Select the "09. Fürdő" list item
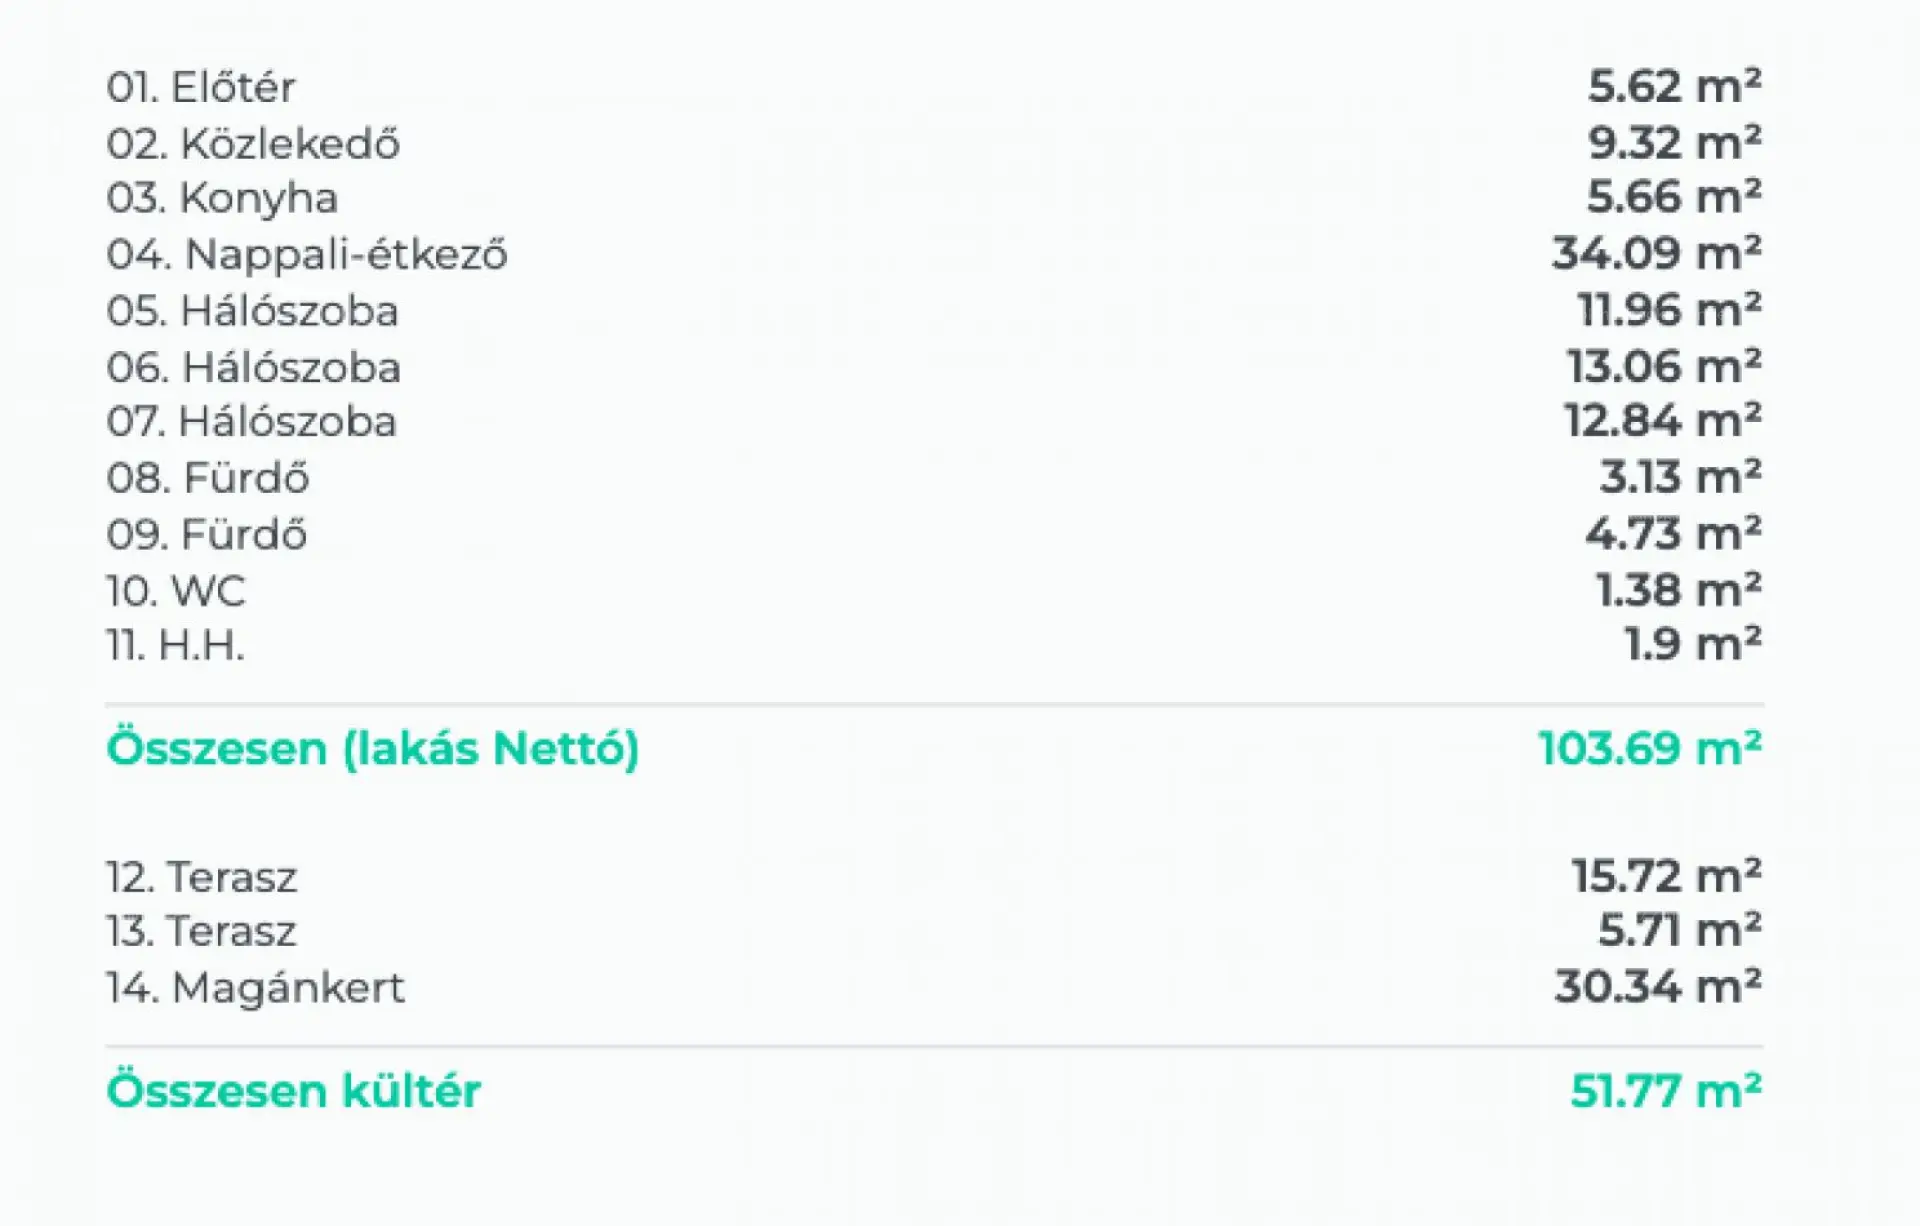1920x1226 pixels. point(207,535)
